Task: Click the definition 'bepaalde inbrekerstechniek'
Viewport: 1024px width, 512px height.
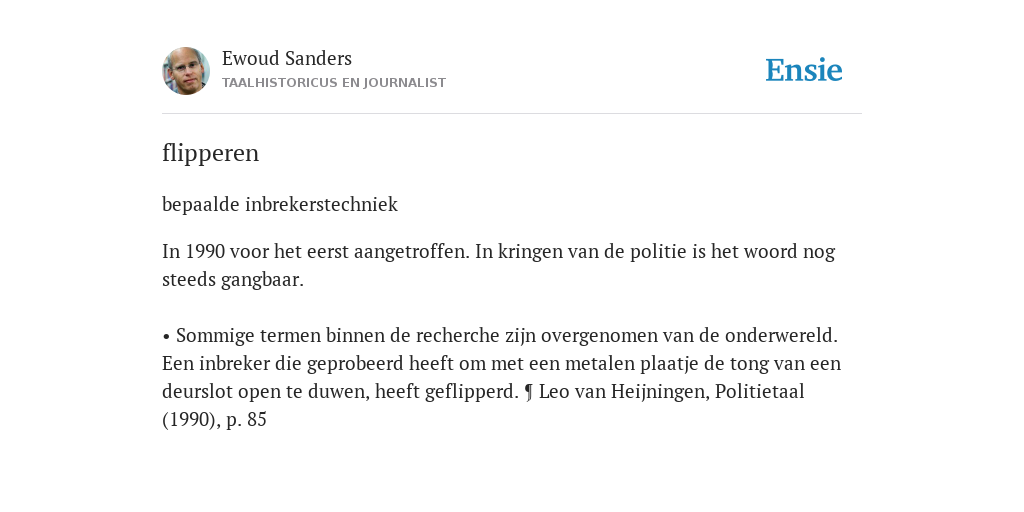Action: click(280, 204)
